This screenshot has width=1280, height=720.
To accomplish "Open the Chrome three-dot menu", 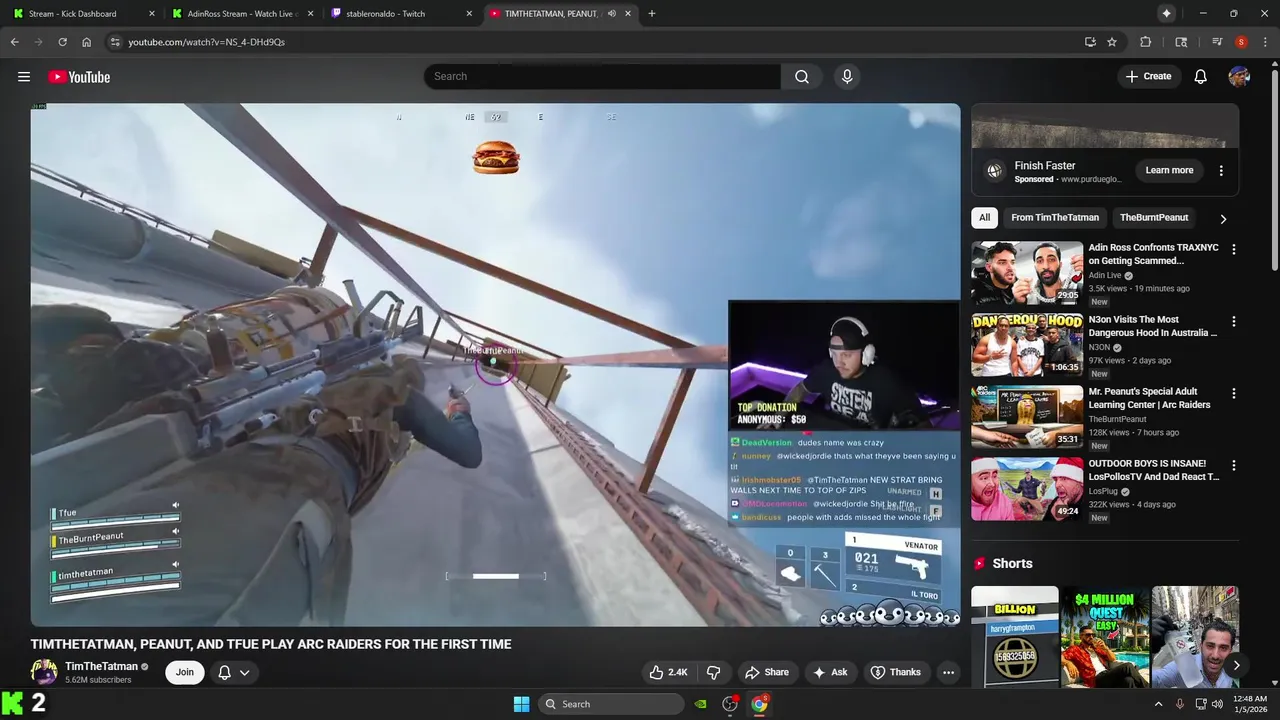I will tap(1265, 42).
